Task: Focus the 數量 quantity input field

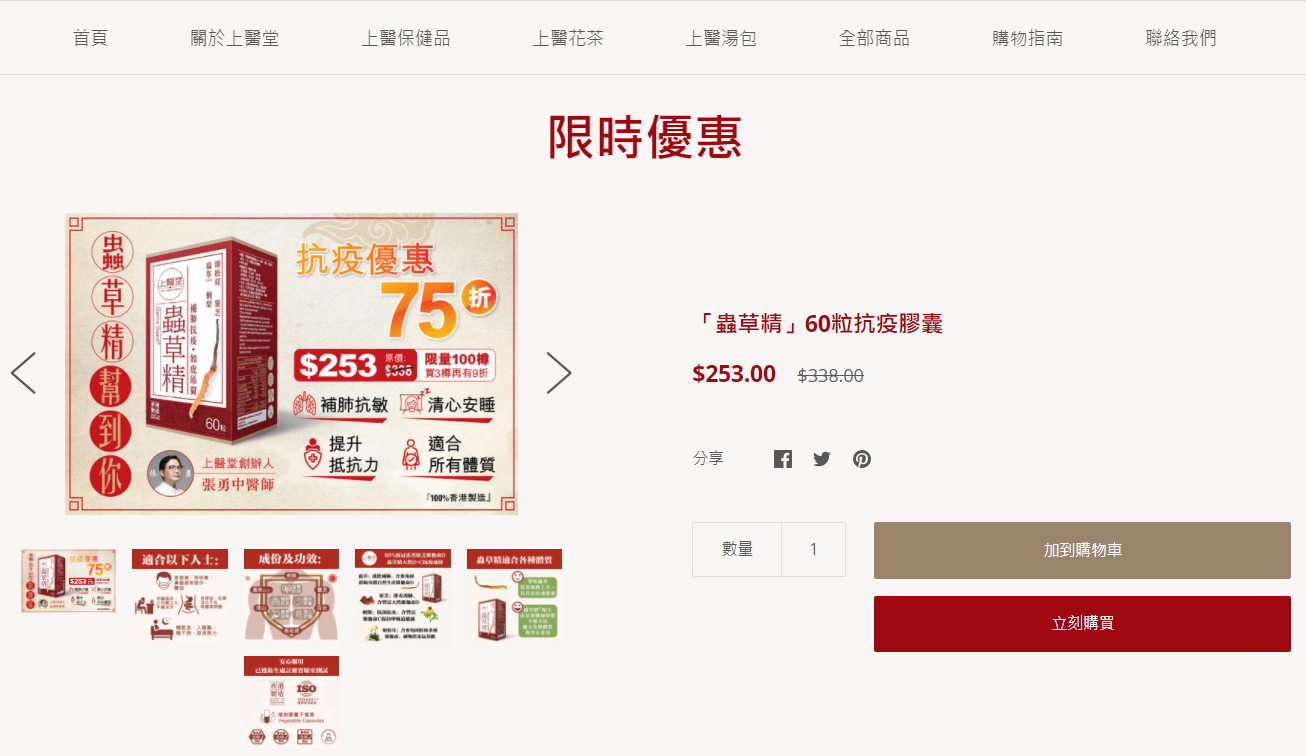Action: point(814,549)
